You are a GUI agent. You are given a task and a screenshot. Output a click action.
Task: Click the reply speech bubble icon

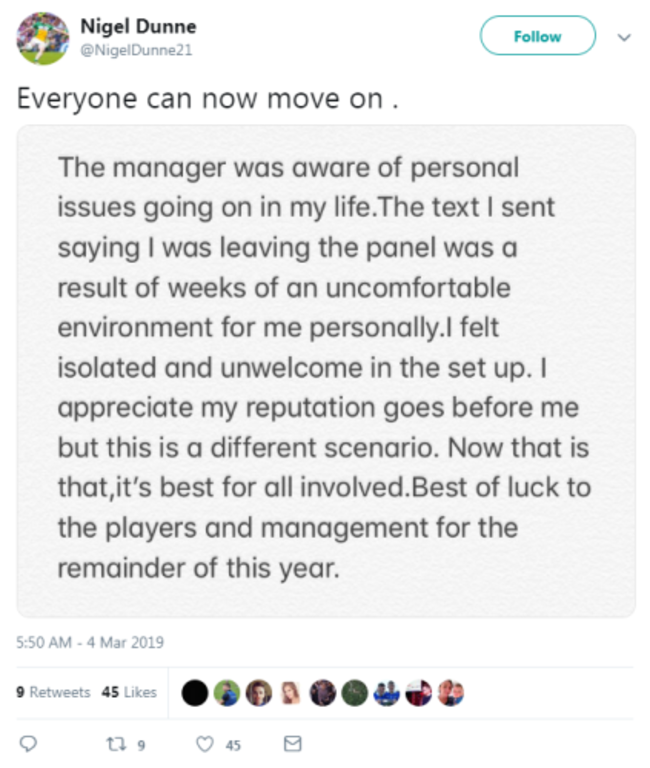click(29, 744)
